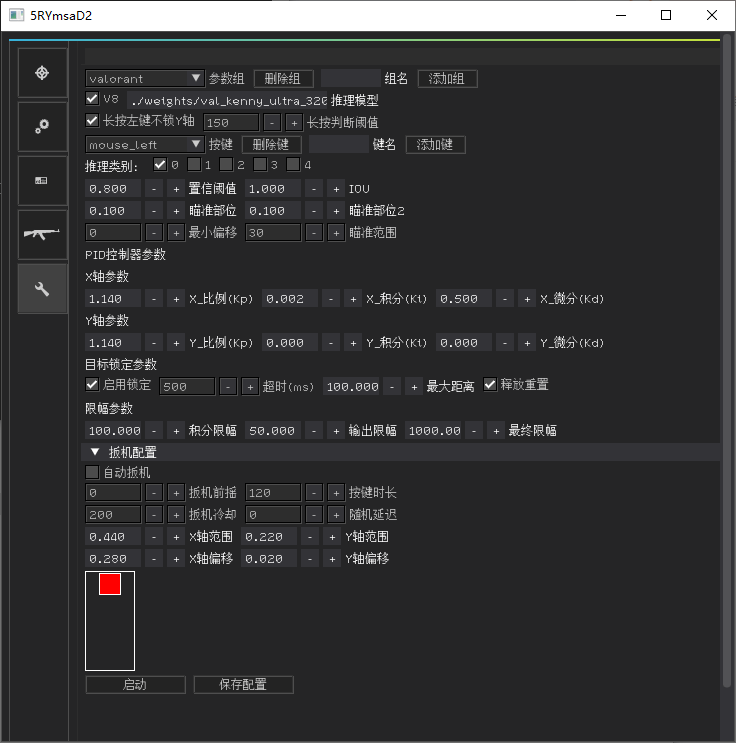
Task: Toggle the V8 checkbox
Action: pyautogui.click(x=93, y=100)
